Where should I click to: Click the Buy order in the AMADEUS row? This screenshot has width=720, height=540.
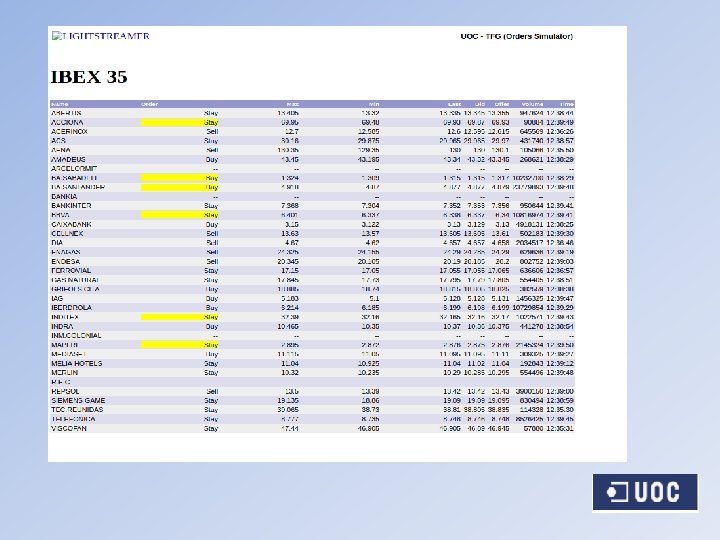click(x=212, y=160)
